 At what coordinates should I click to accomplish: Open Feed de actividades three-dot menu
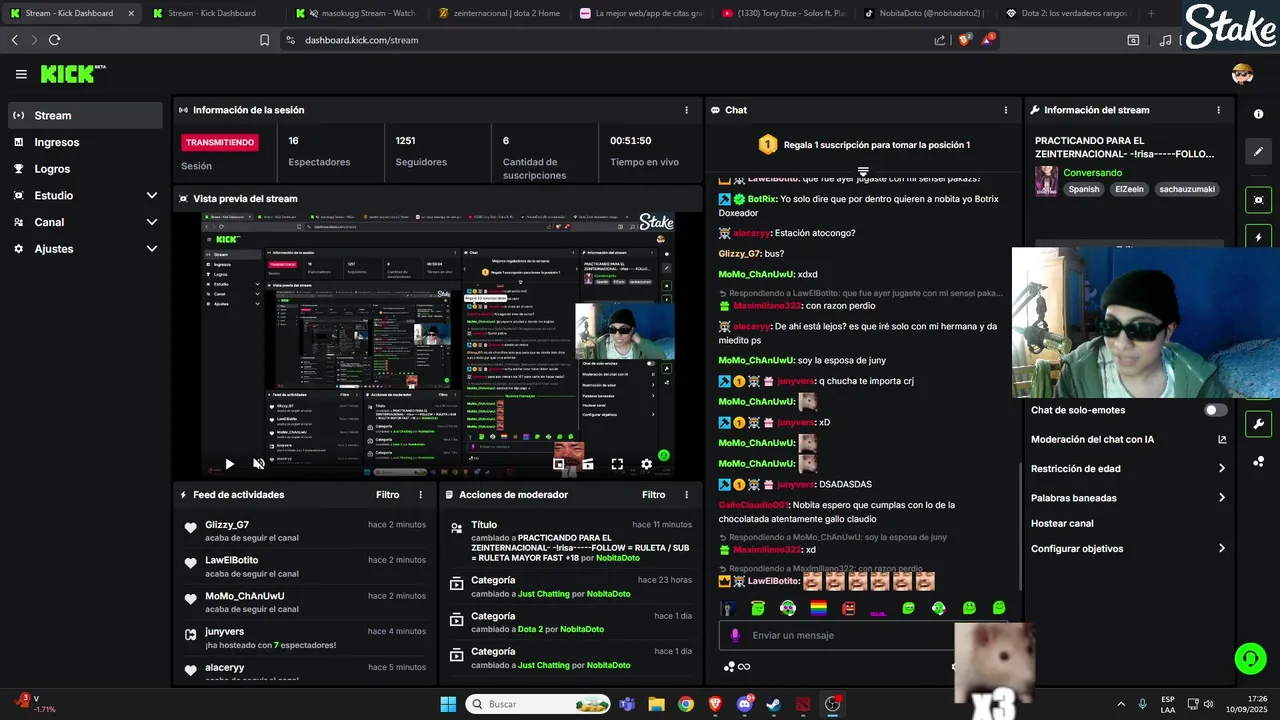coord(420,495)
